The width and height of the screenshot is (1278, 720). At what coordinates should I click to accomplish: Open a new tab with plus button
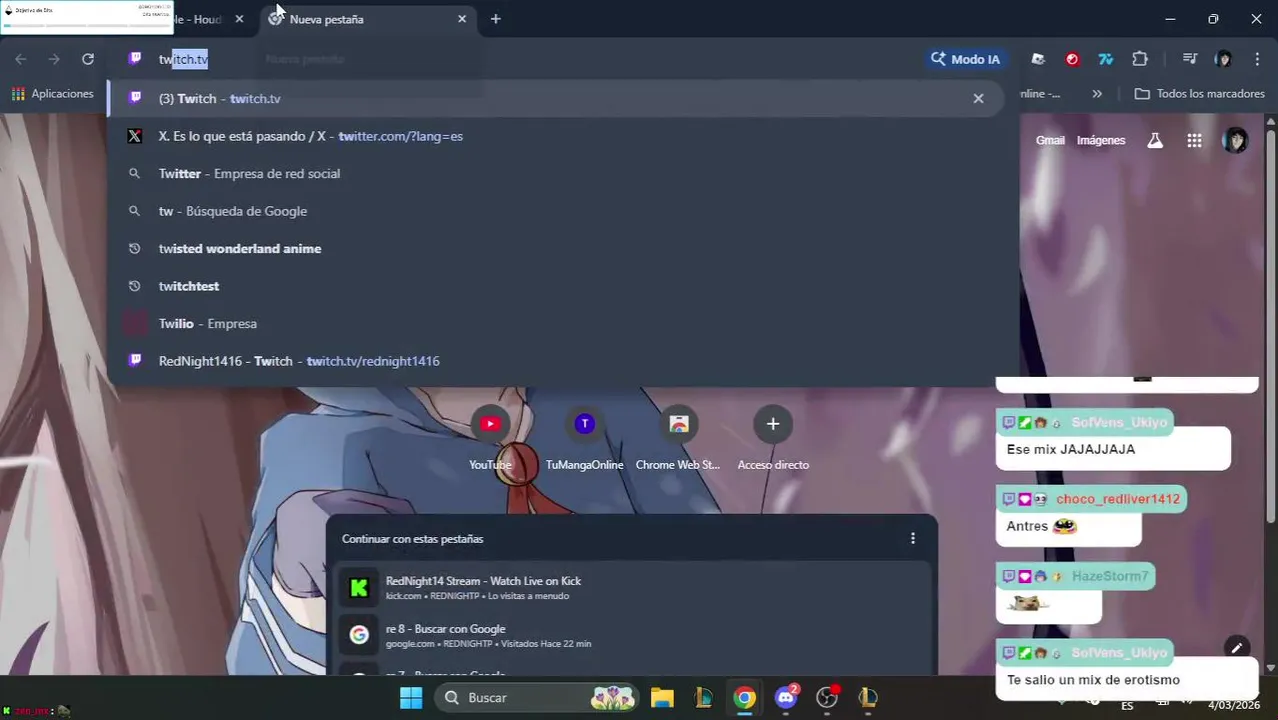click(495, 19)
